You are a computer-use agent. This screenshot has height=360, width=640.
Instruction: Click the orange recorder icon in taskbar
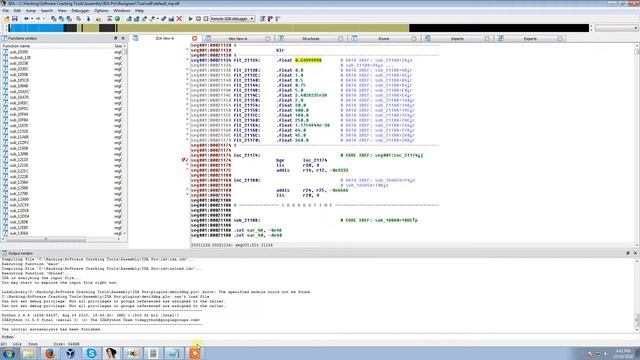[x=195, y=353]
